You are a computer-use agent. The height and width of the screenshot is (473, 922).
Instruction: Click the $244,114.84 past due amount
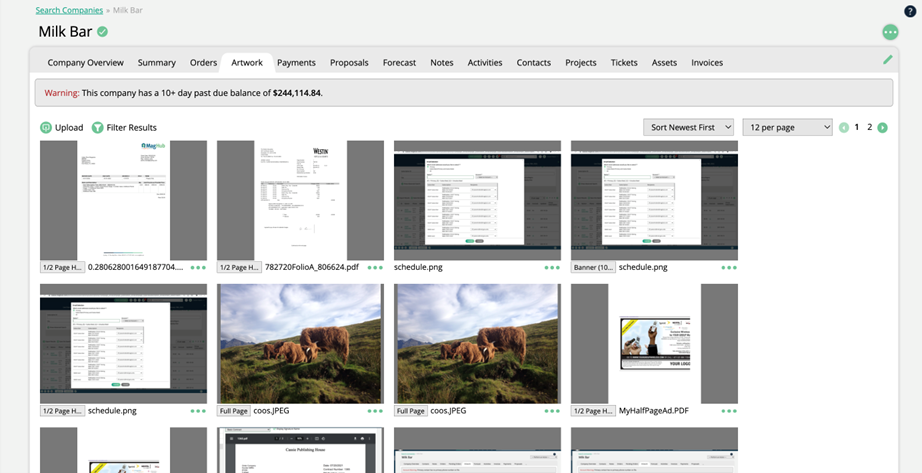click(x=297, y=93)
